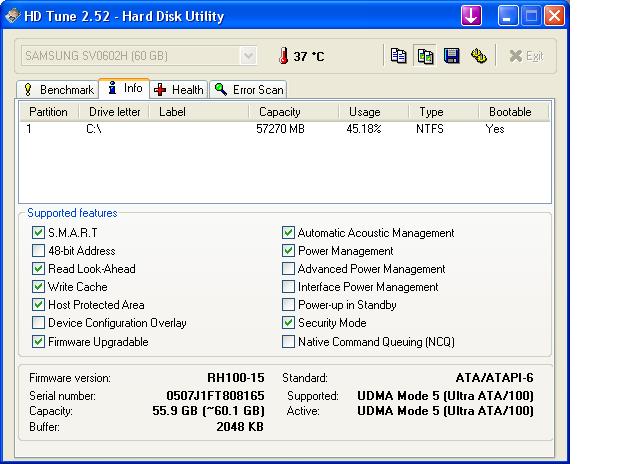Toggle the Interface Power Management checkbox

(288, 287)
